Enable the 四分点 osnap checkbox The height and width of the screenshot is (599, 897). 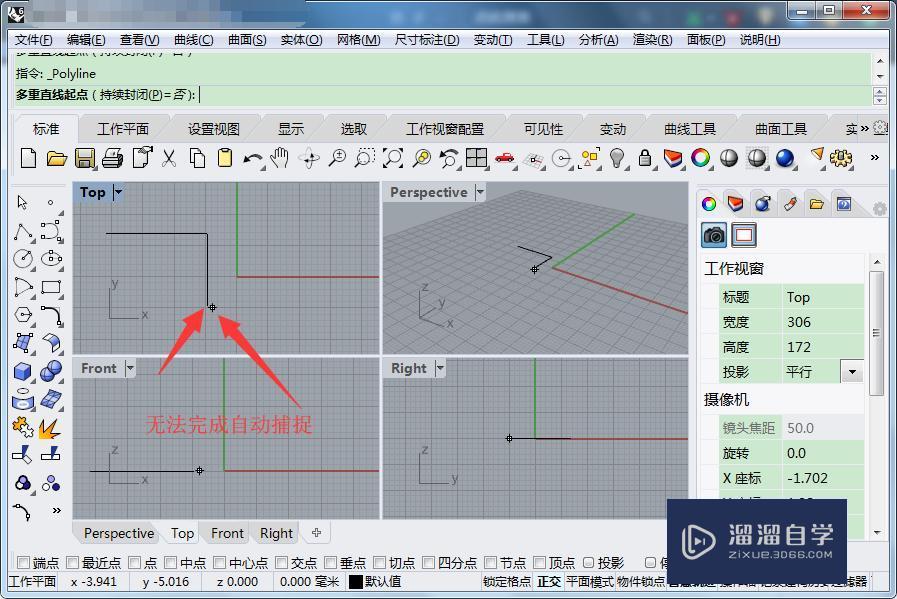tap(428, 563)
